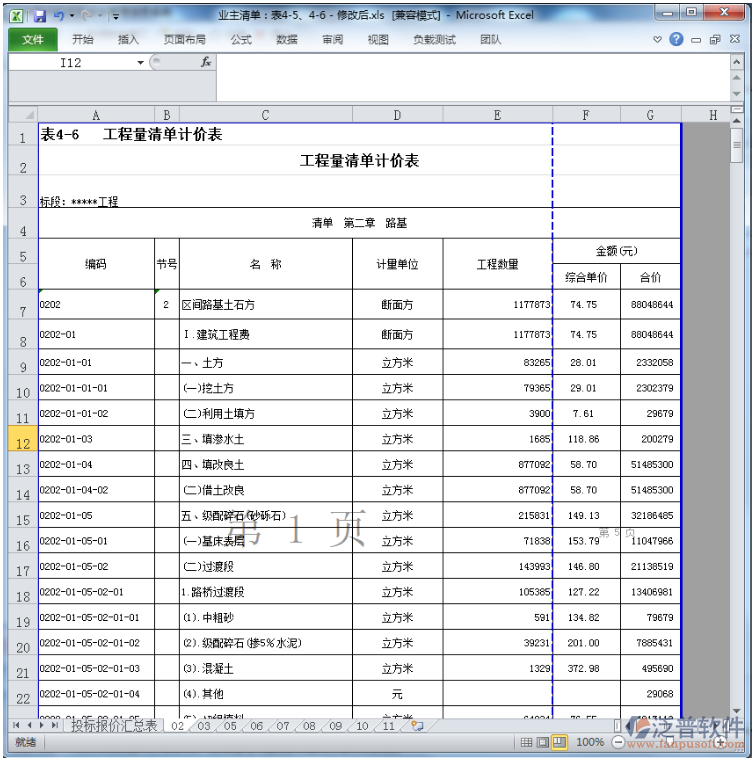Viewport: 755px width, 760px height.
Task: Switch to sheet tab 投标报价汇总表
Action: (113, 726)
